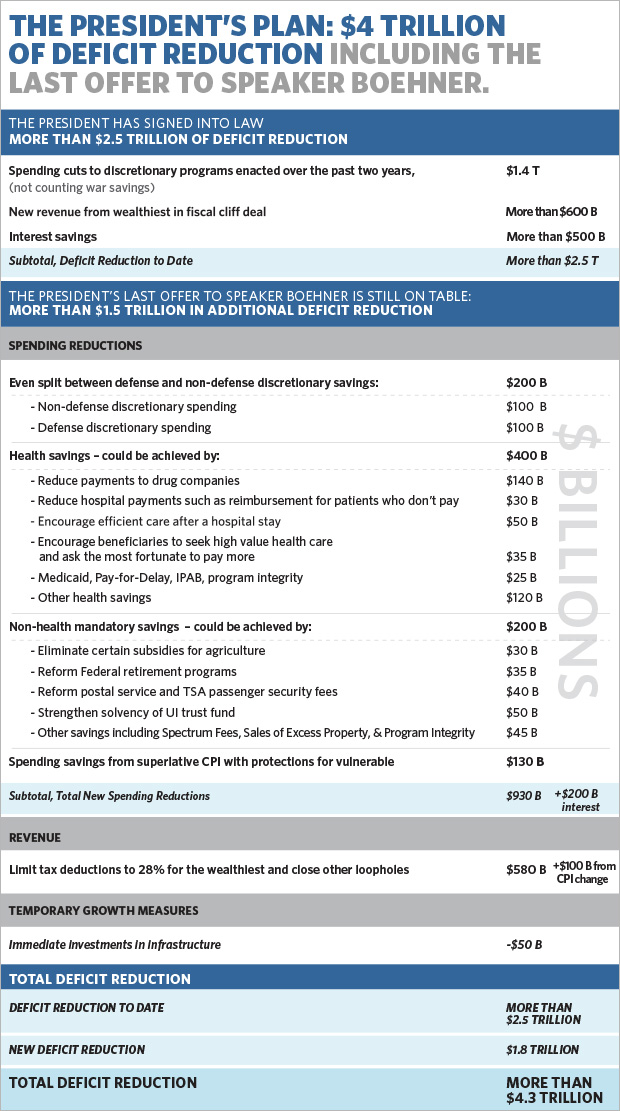The width and height of the screenshot is (620, 1111).
Task: Select "Subtotal, Deficit Reduction to Date" row
Action: [x=100, y=261]
